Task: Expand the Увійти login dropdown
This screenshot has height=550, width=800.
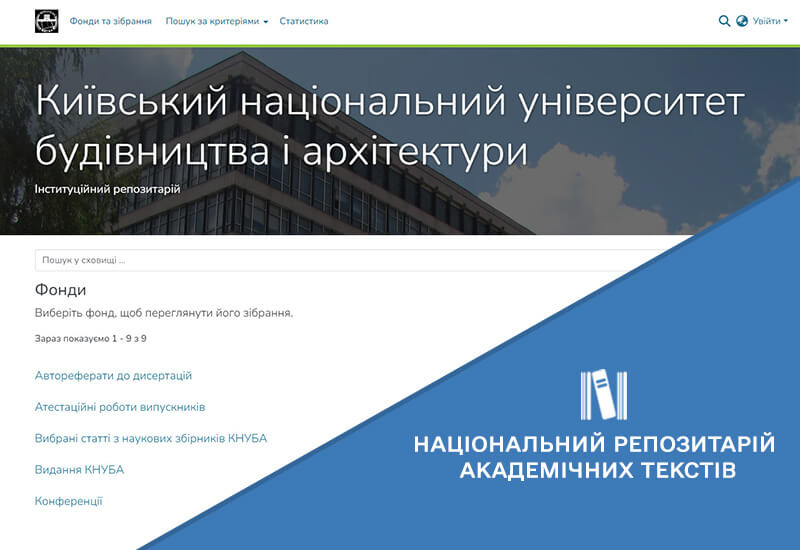Action: (770, 21)
